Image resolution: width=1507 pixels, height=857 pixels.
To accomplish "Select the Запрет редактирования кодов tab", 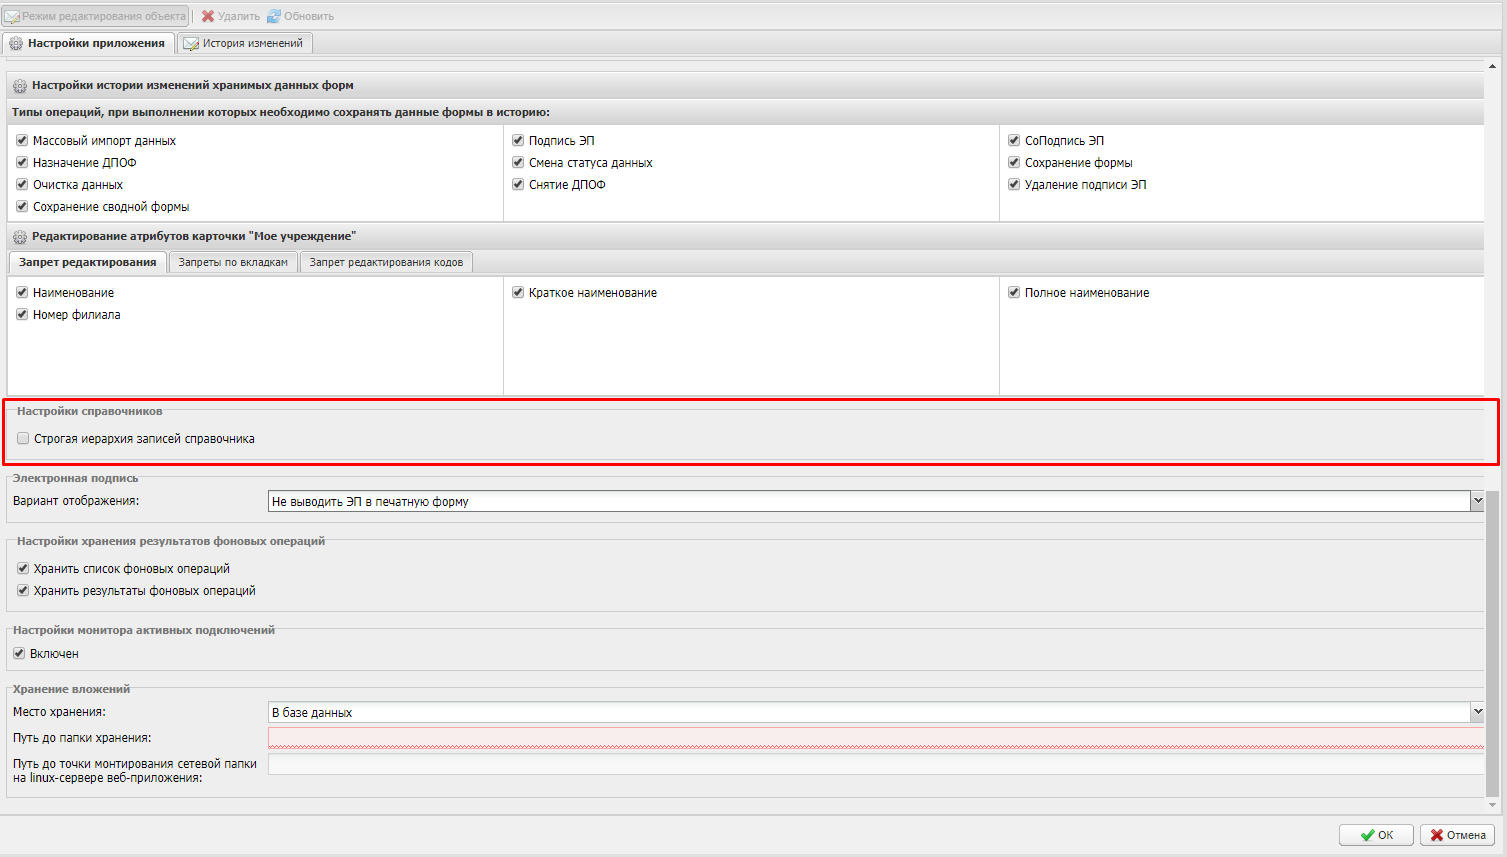I will coord(385,262).
